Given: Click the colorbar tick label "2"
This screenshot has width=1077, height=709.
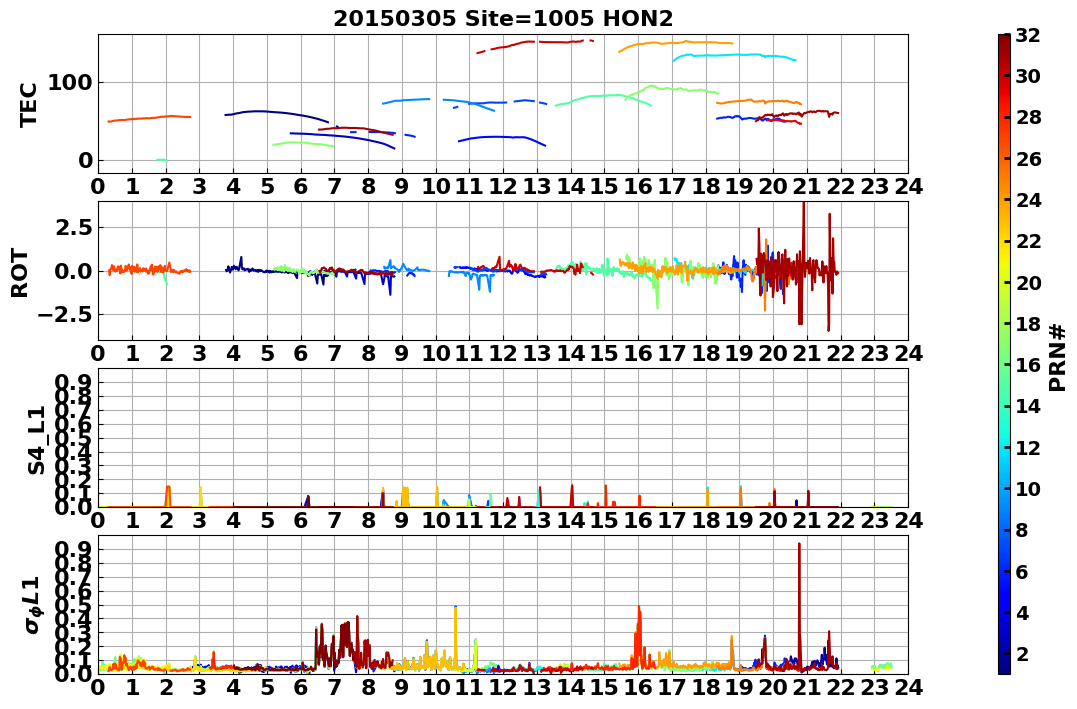Looking at the screenshot, I should click(1022, 653).
